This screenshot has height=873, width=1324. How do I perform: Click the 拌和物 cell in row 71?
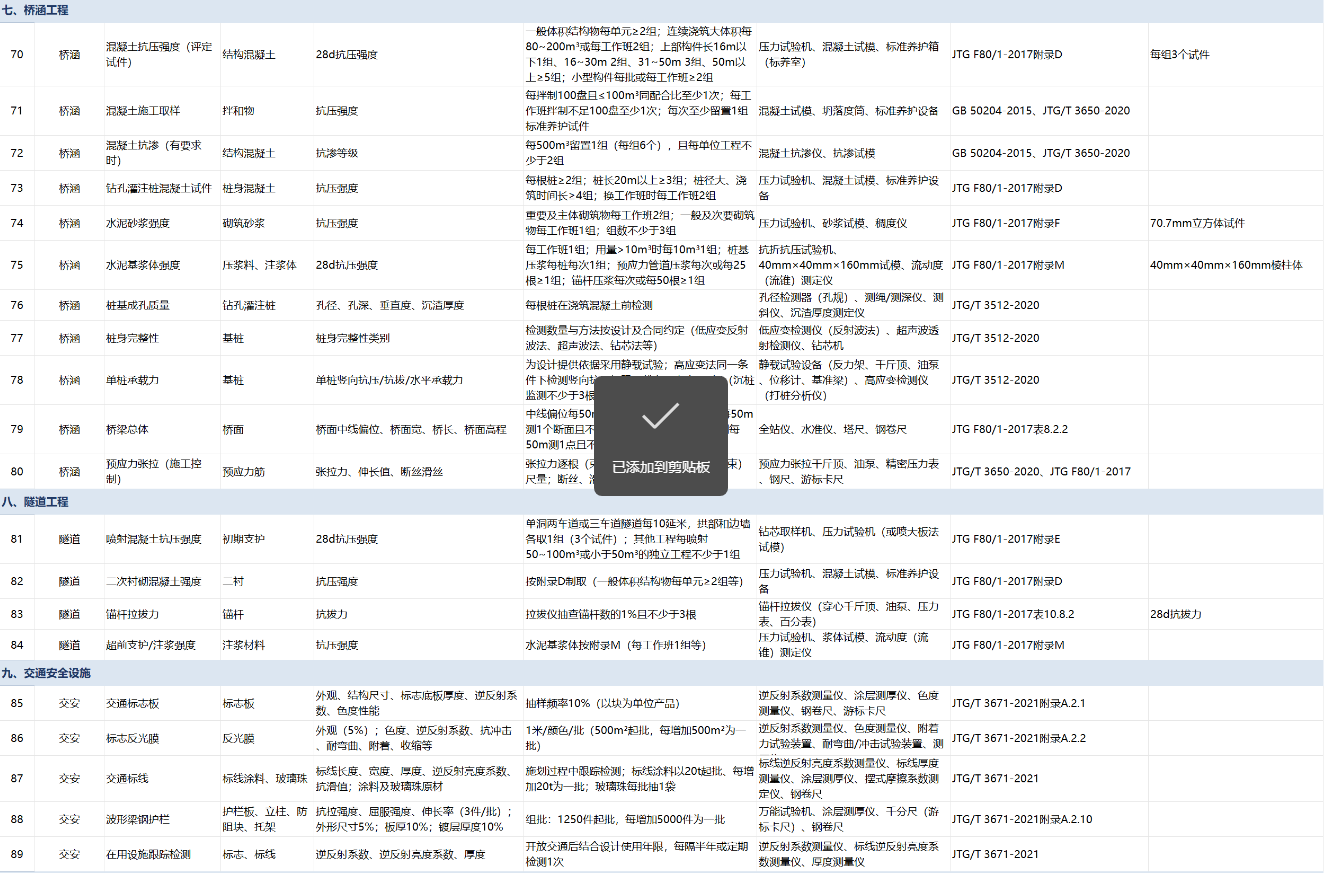[x=238, y=111]
